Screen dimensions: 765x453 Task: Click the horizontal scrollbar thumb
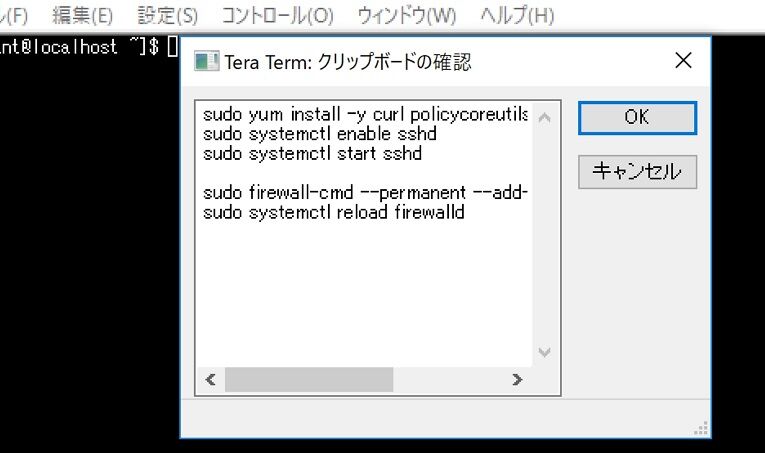309,379
